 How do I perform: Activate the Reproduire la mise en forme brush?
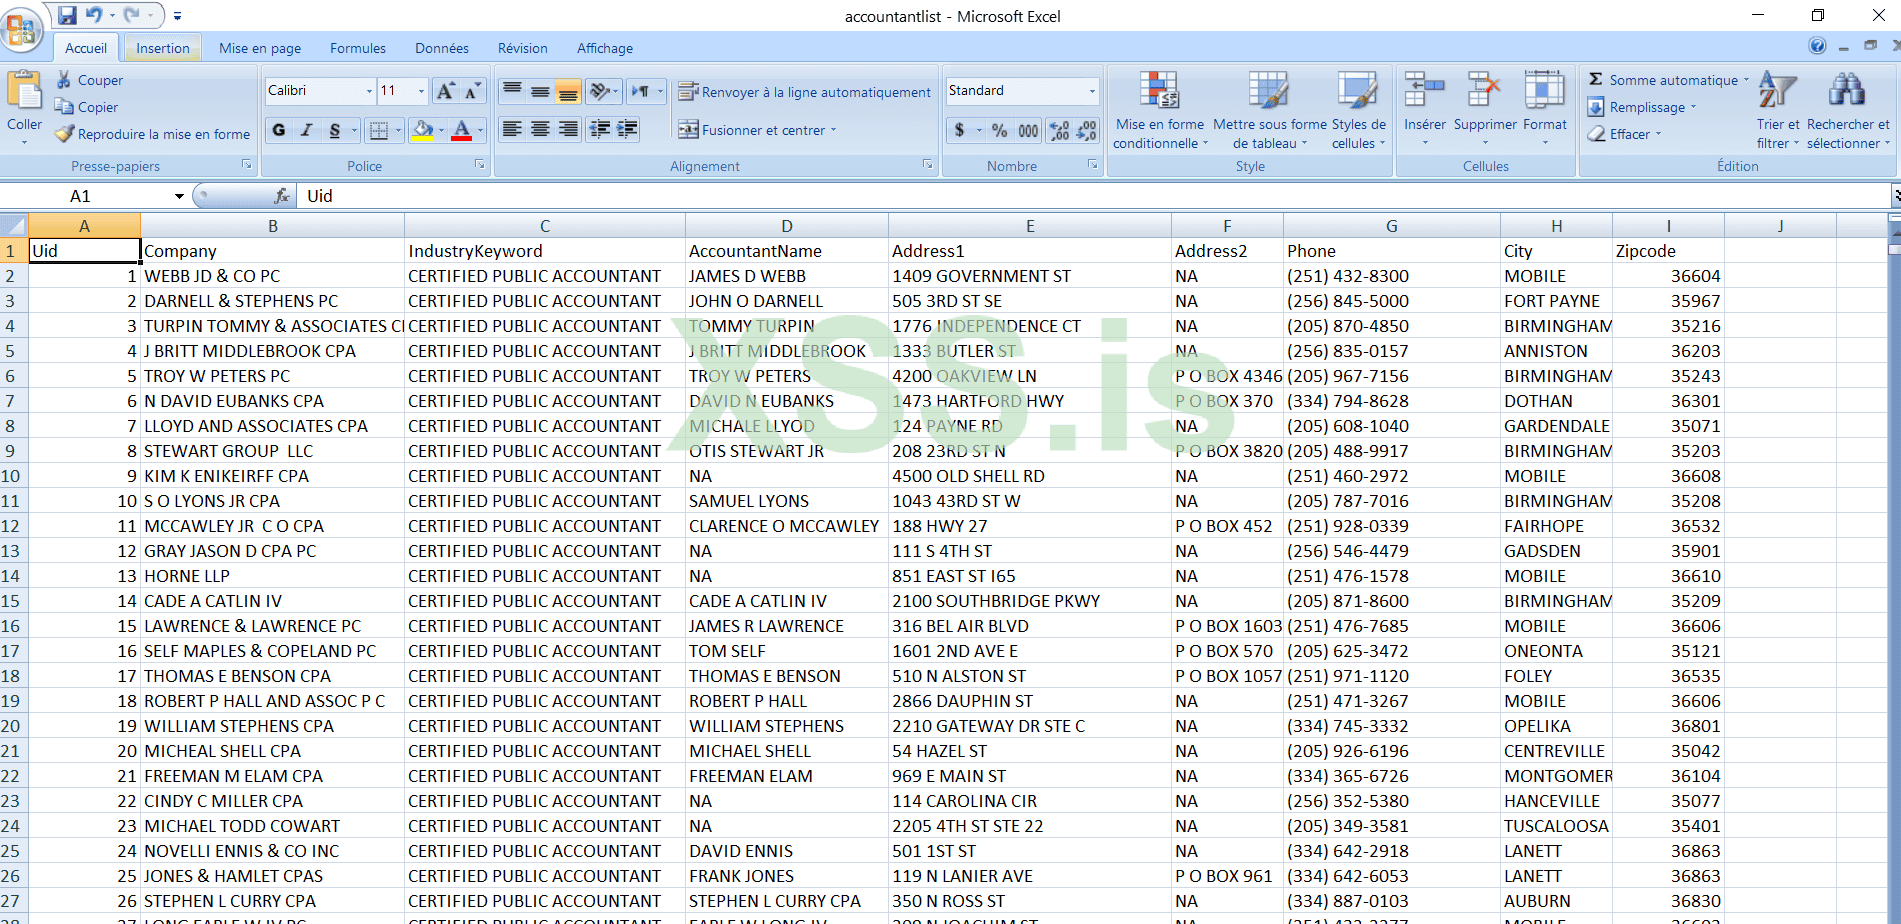click(153, 134)
